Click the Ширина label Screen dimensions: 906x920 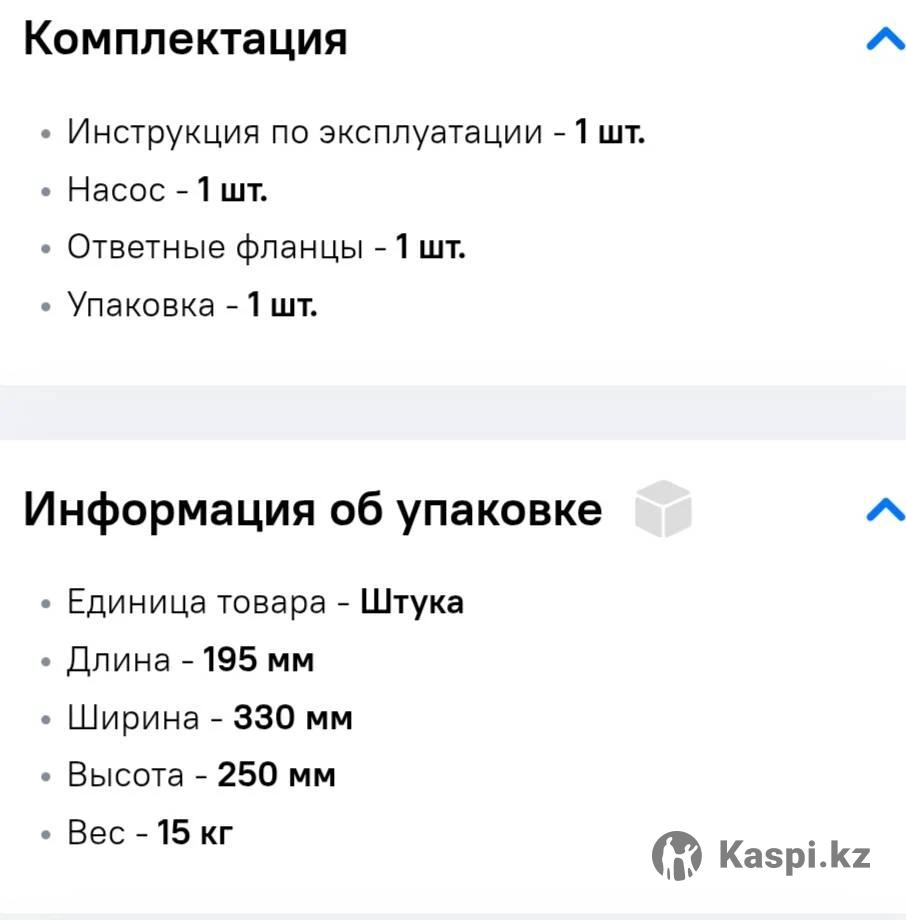[x=134, y=718]
